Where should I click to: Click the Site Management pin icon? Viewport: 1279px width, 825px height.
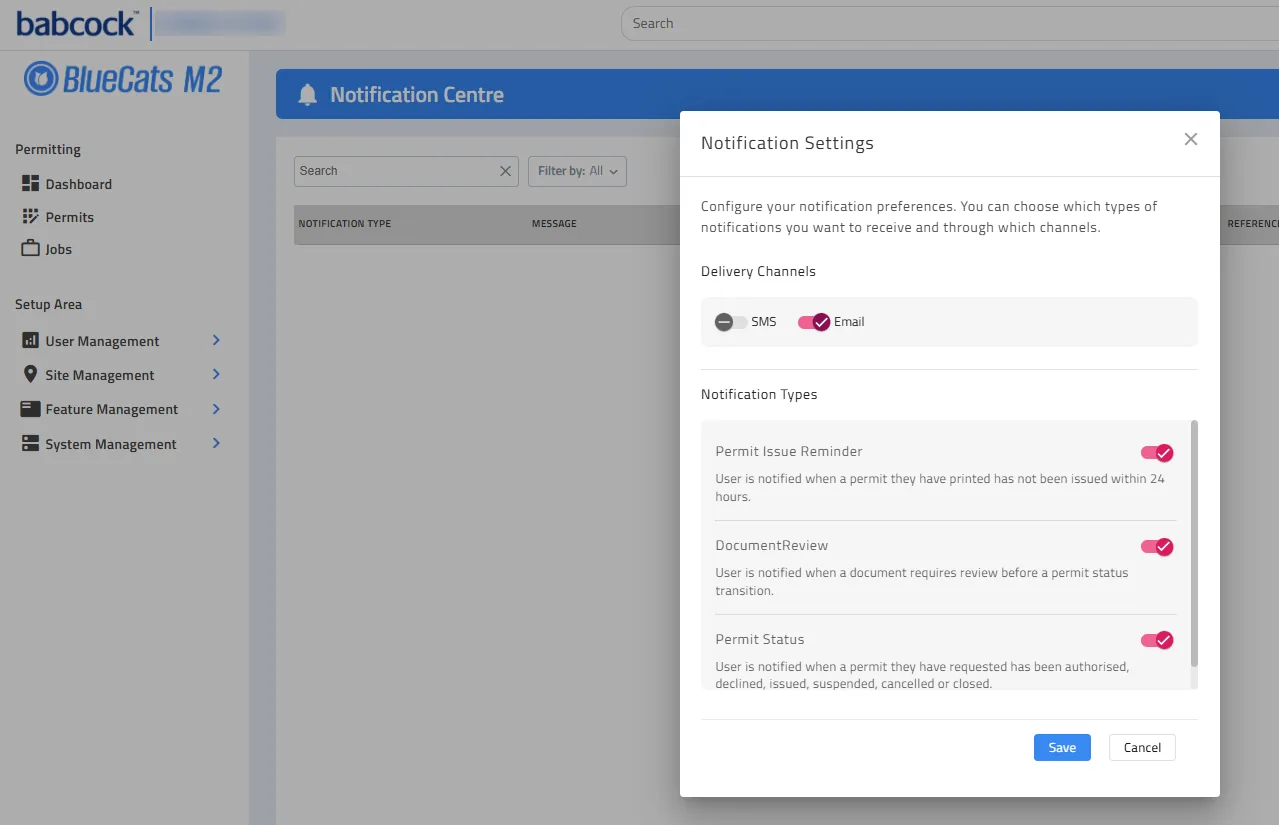tap(30, 375)
